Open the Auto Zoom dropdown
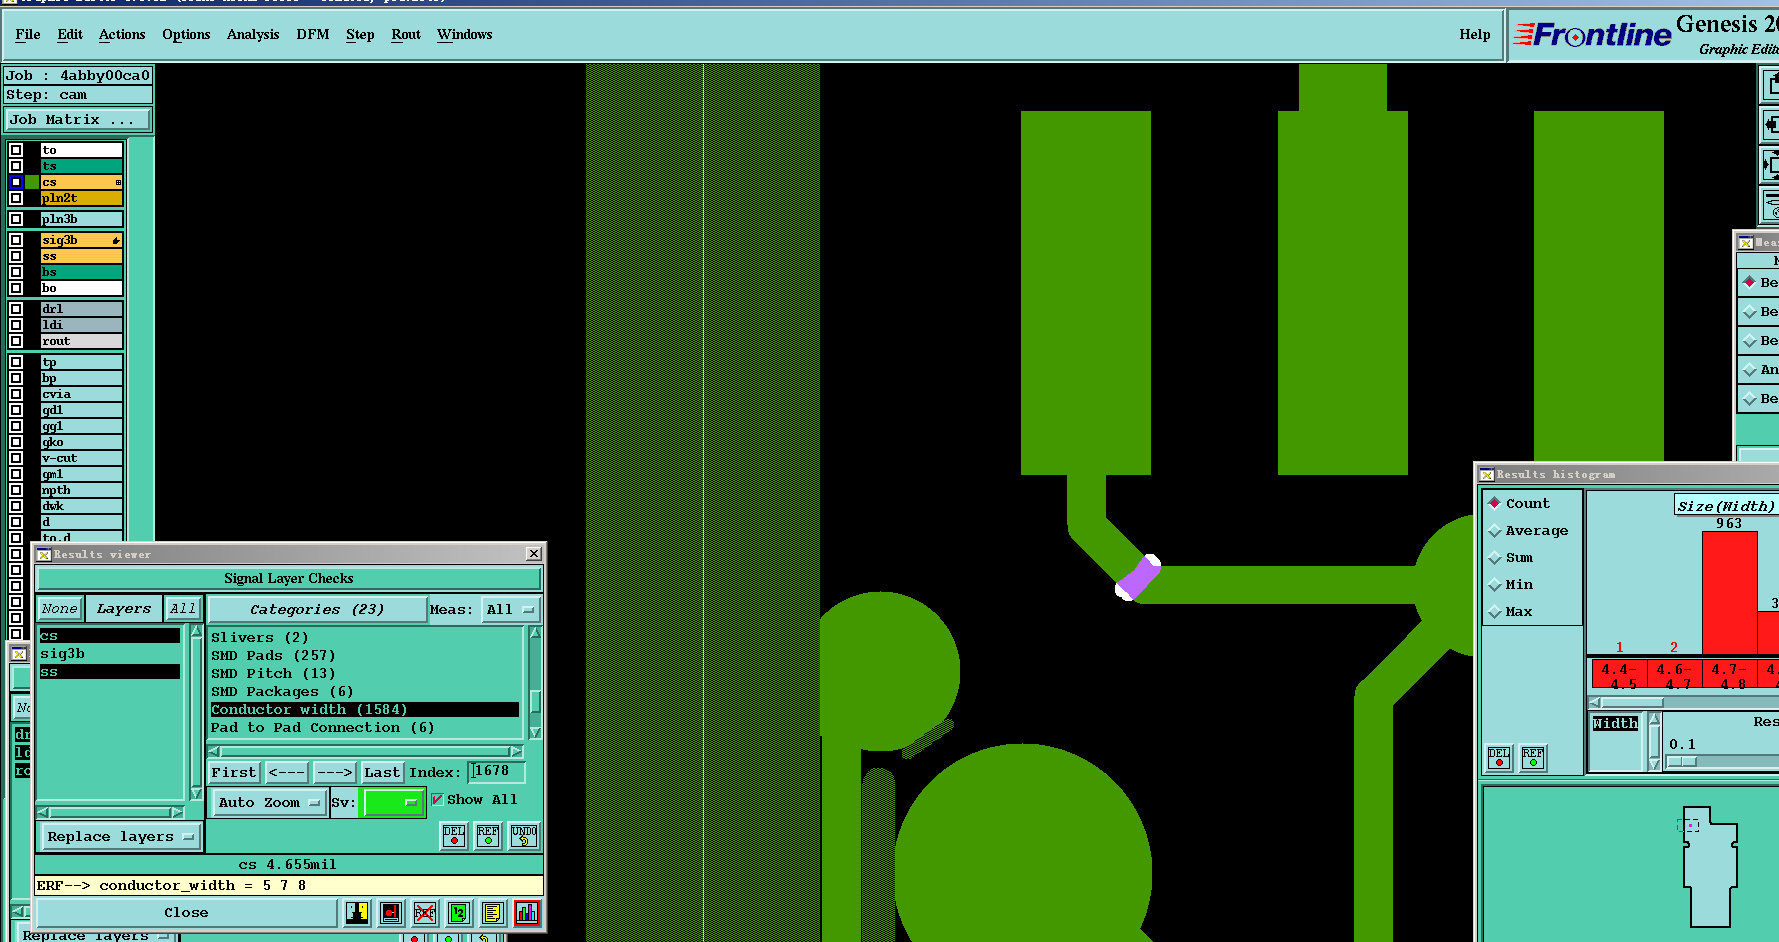This screenshot has height=942, width=1779. 269,802
